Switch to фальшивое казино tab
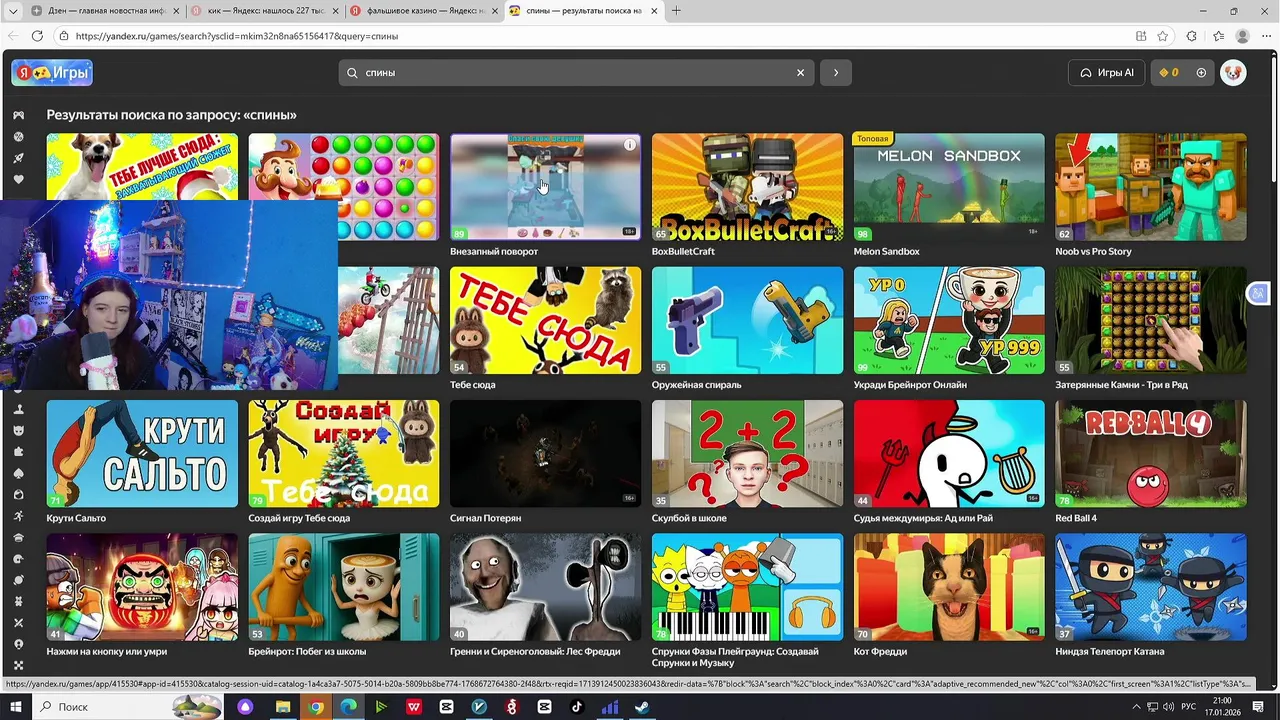The height and width of the screenshot is (720, 1280). (x=424, y=11)
